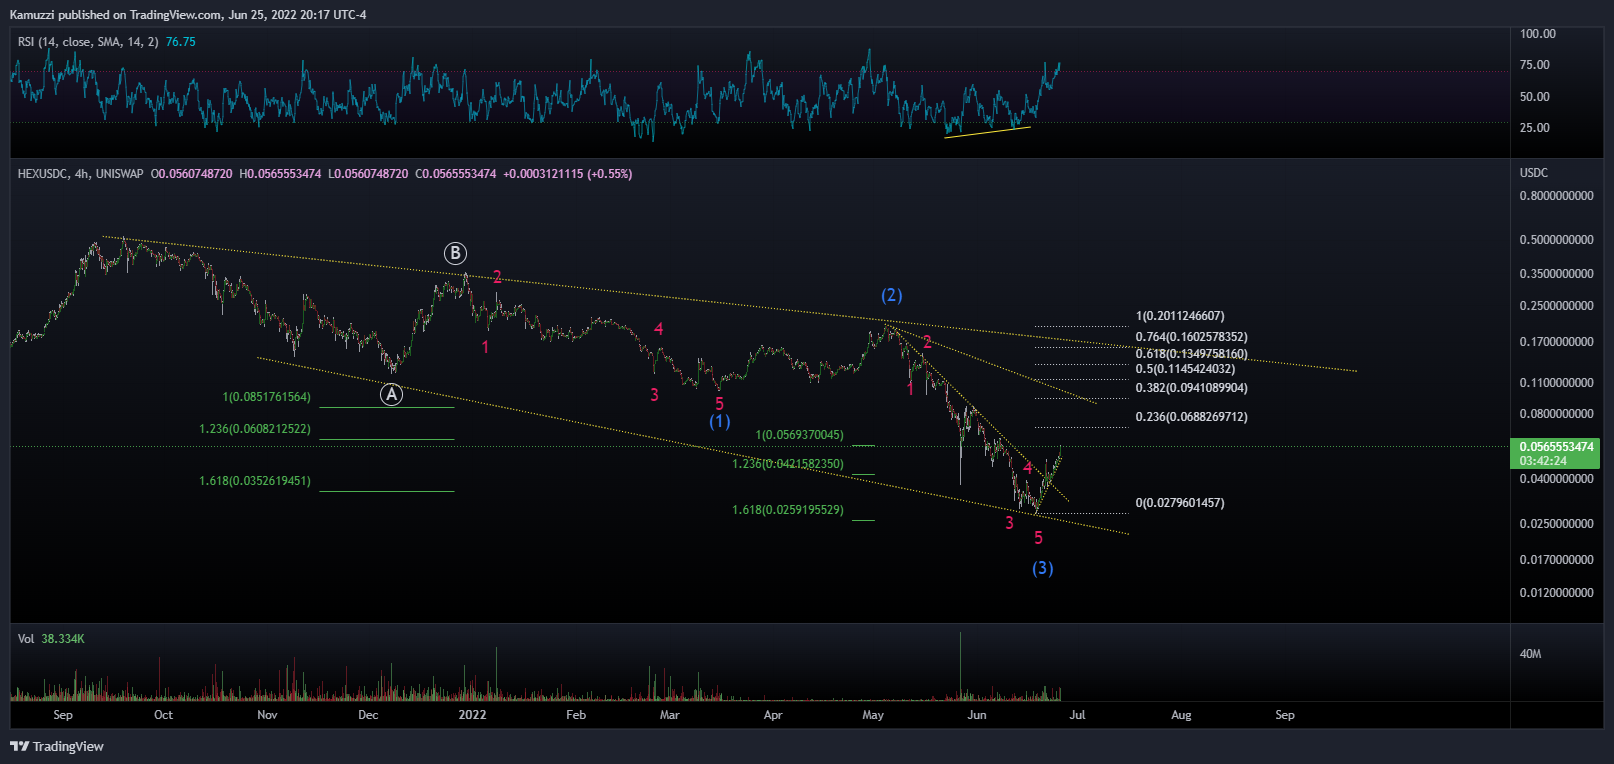The height and width of the screenshot is (764, 1614).
Task: Click the RSI value 76.75
Action: tap(181, 42)
